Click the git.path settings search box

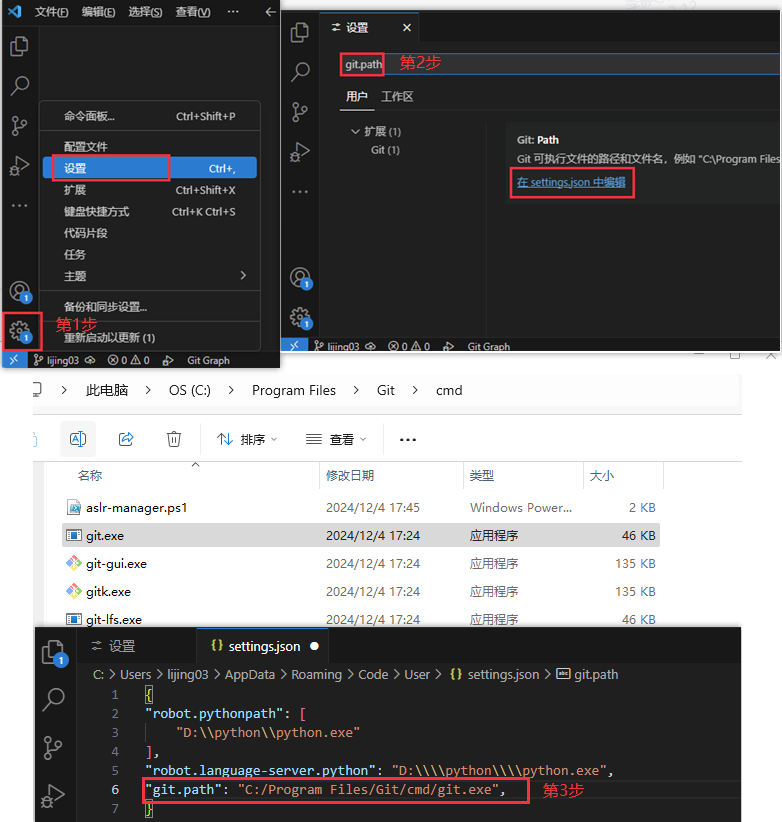click(x=559, y=64)
